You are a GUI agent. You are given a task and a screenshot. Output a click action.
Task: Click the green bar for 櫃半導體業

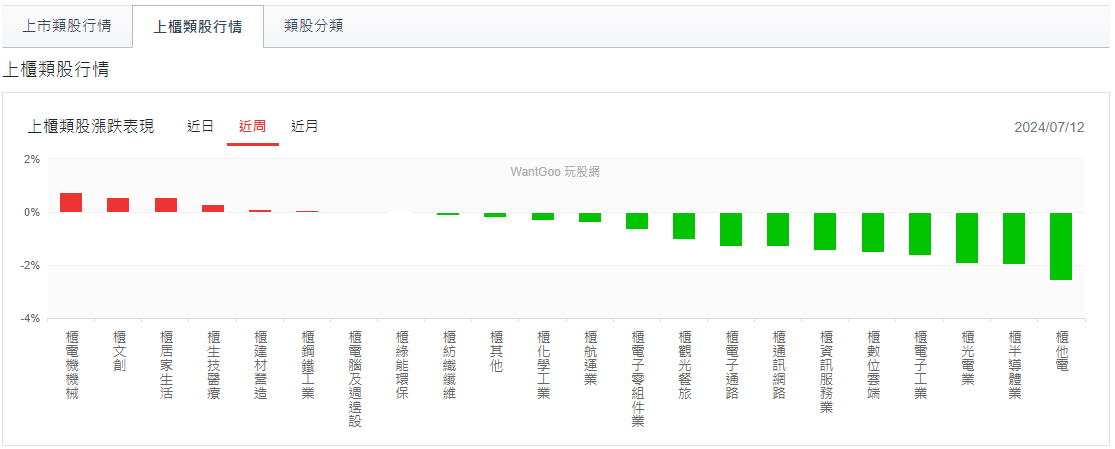(1014, 238)
